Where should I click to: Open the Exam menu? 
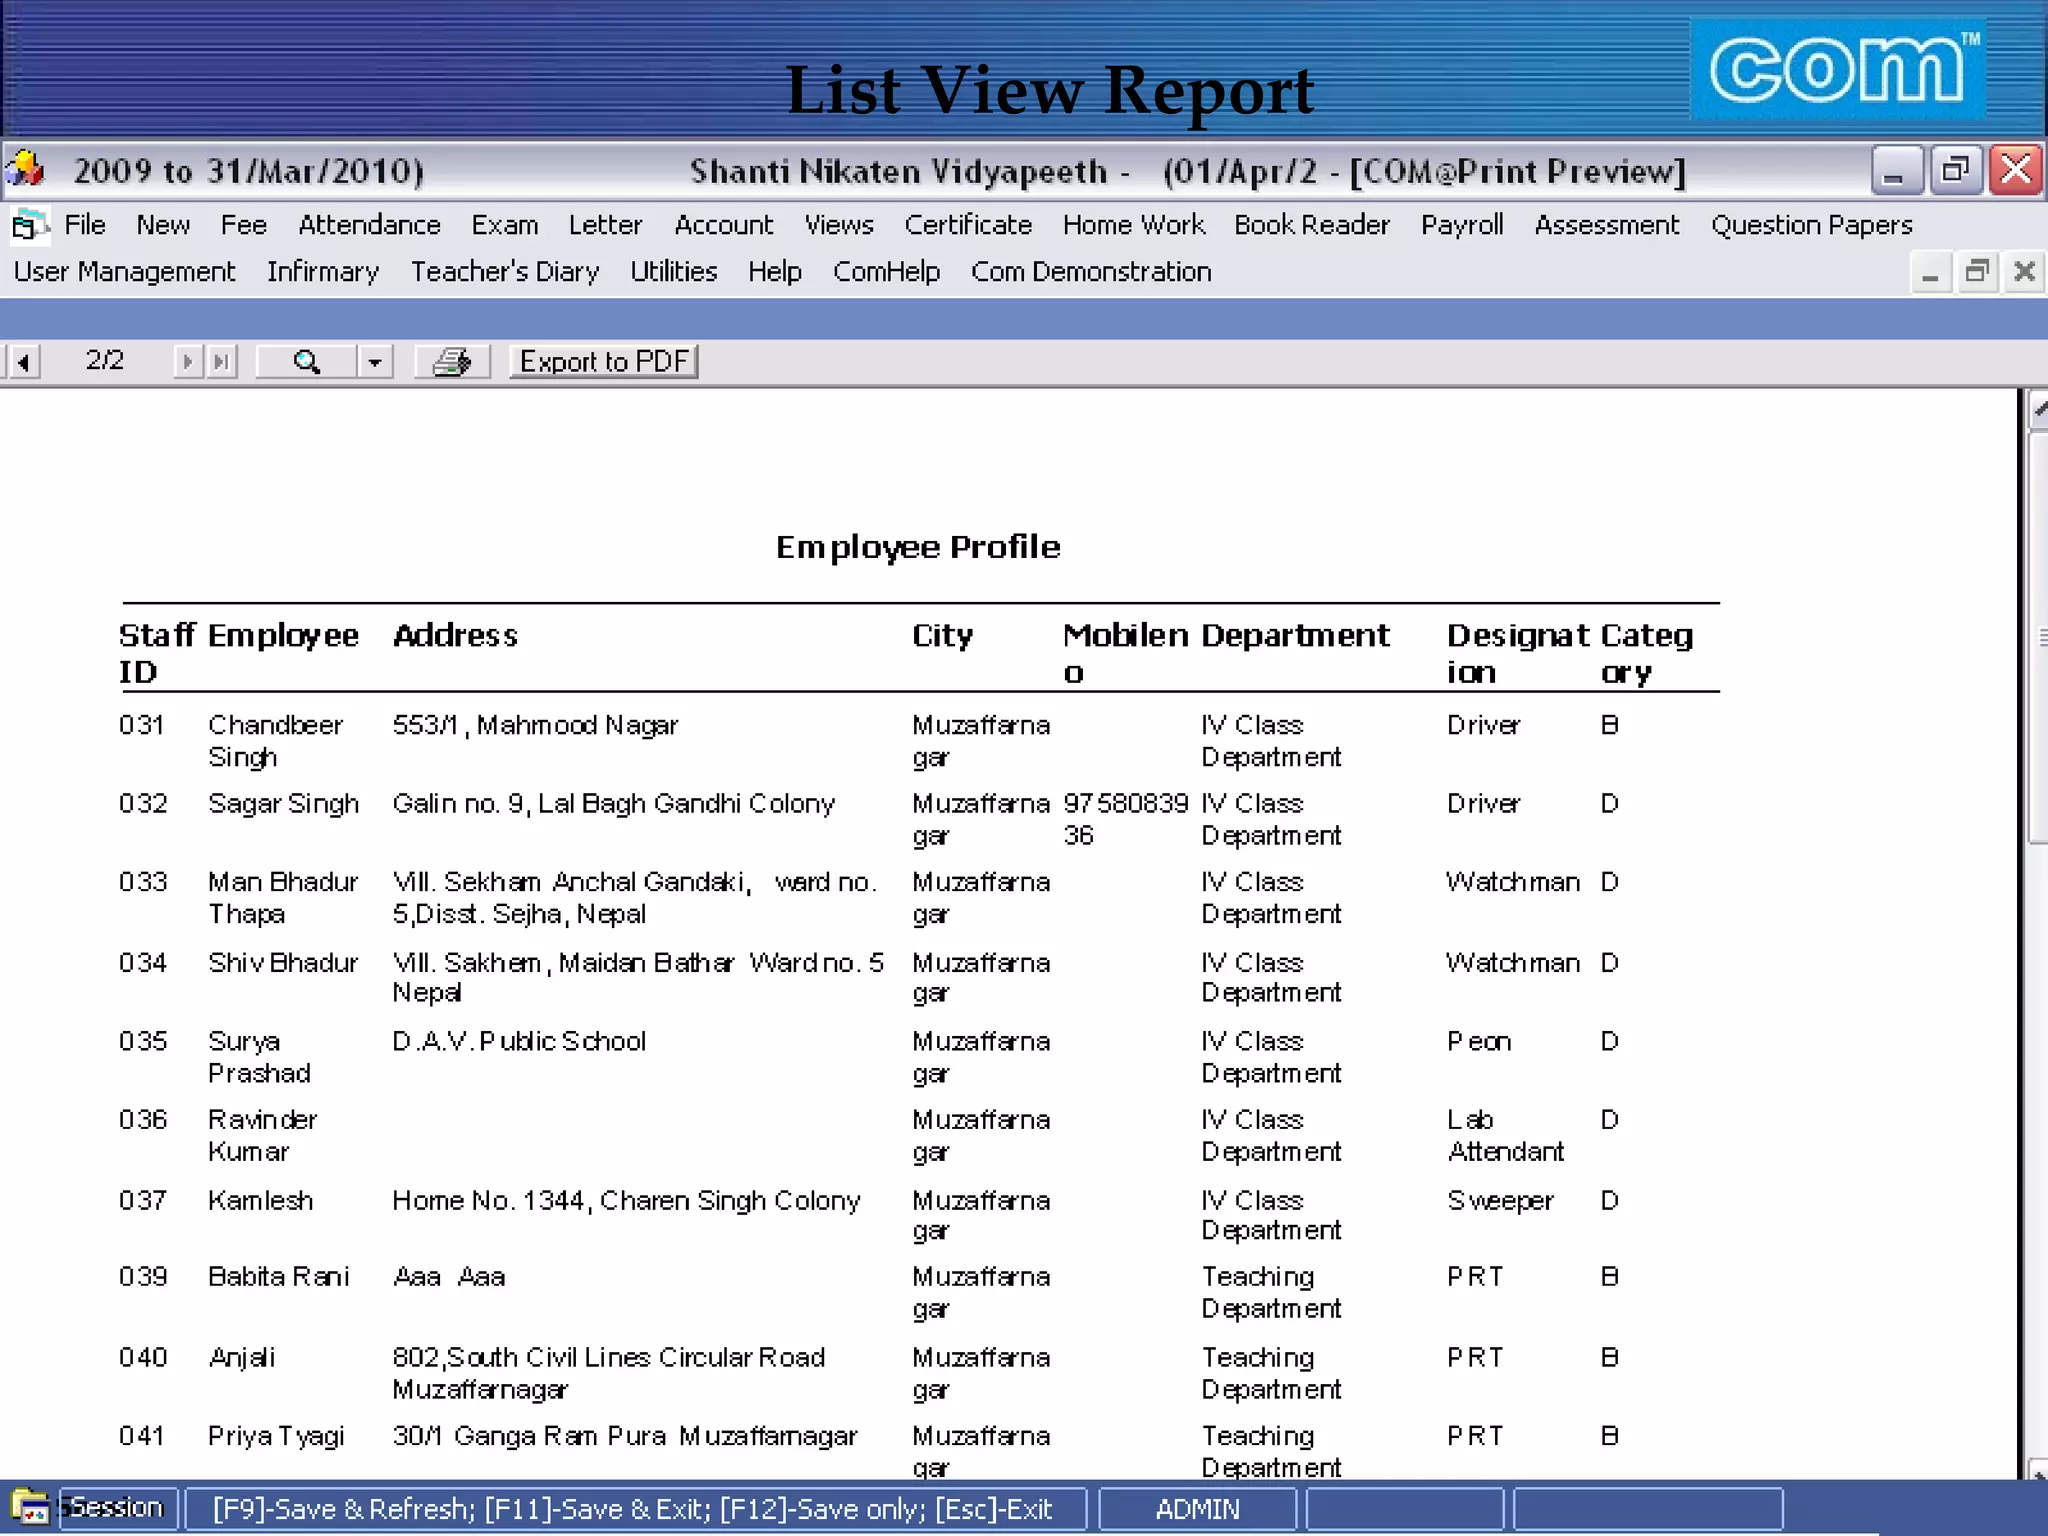click(x=505, y=225)
